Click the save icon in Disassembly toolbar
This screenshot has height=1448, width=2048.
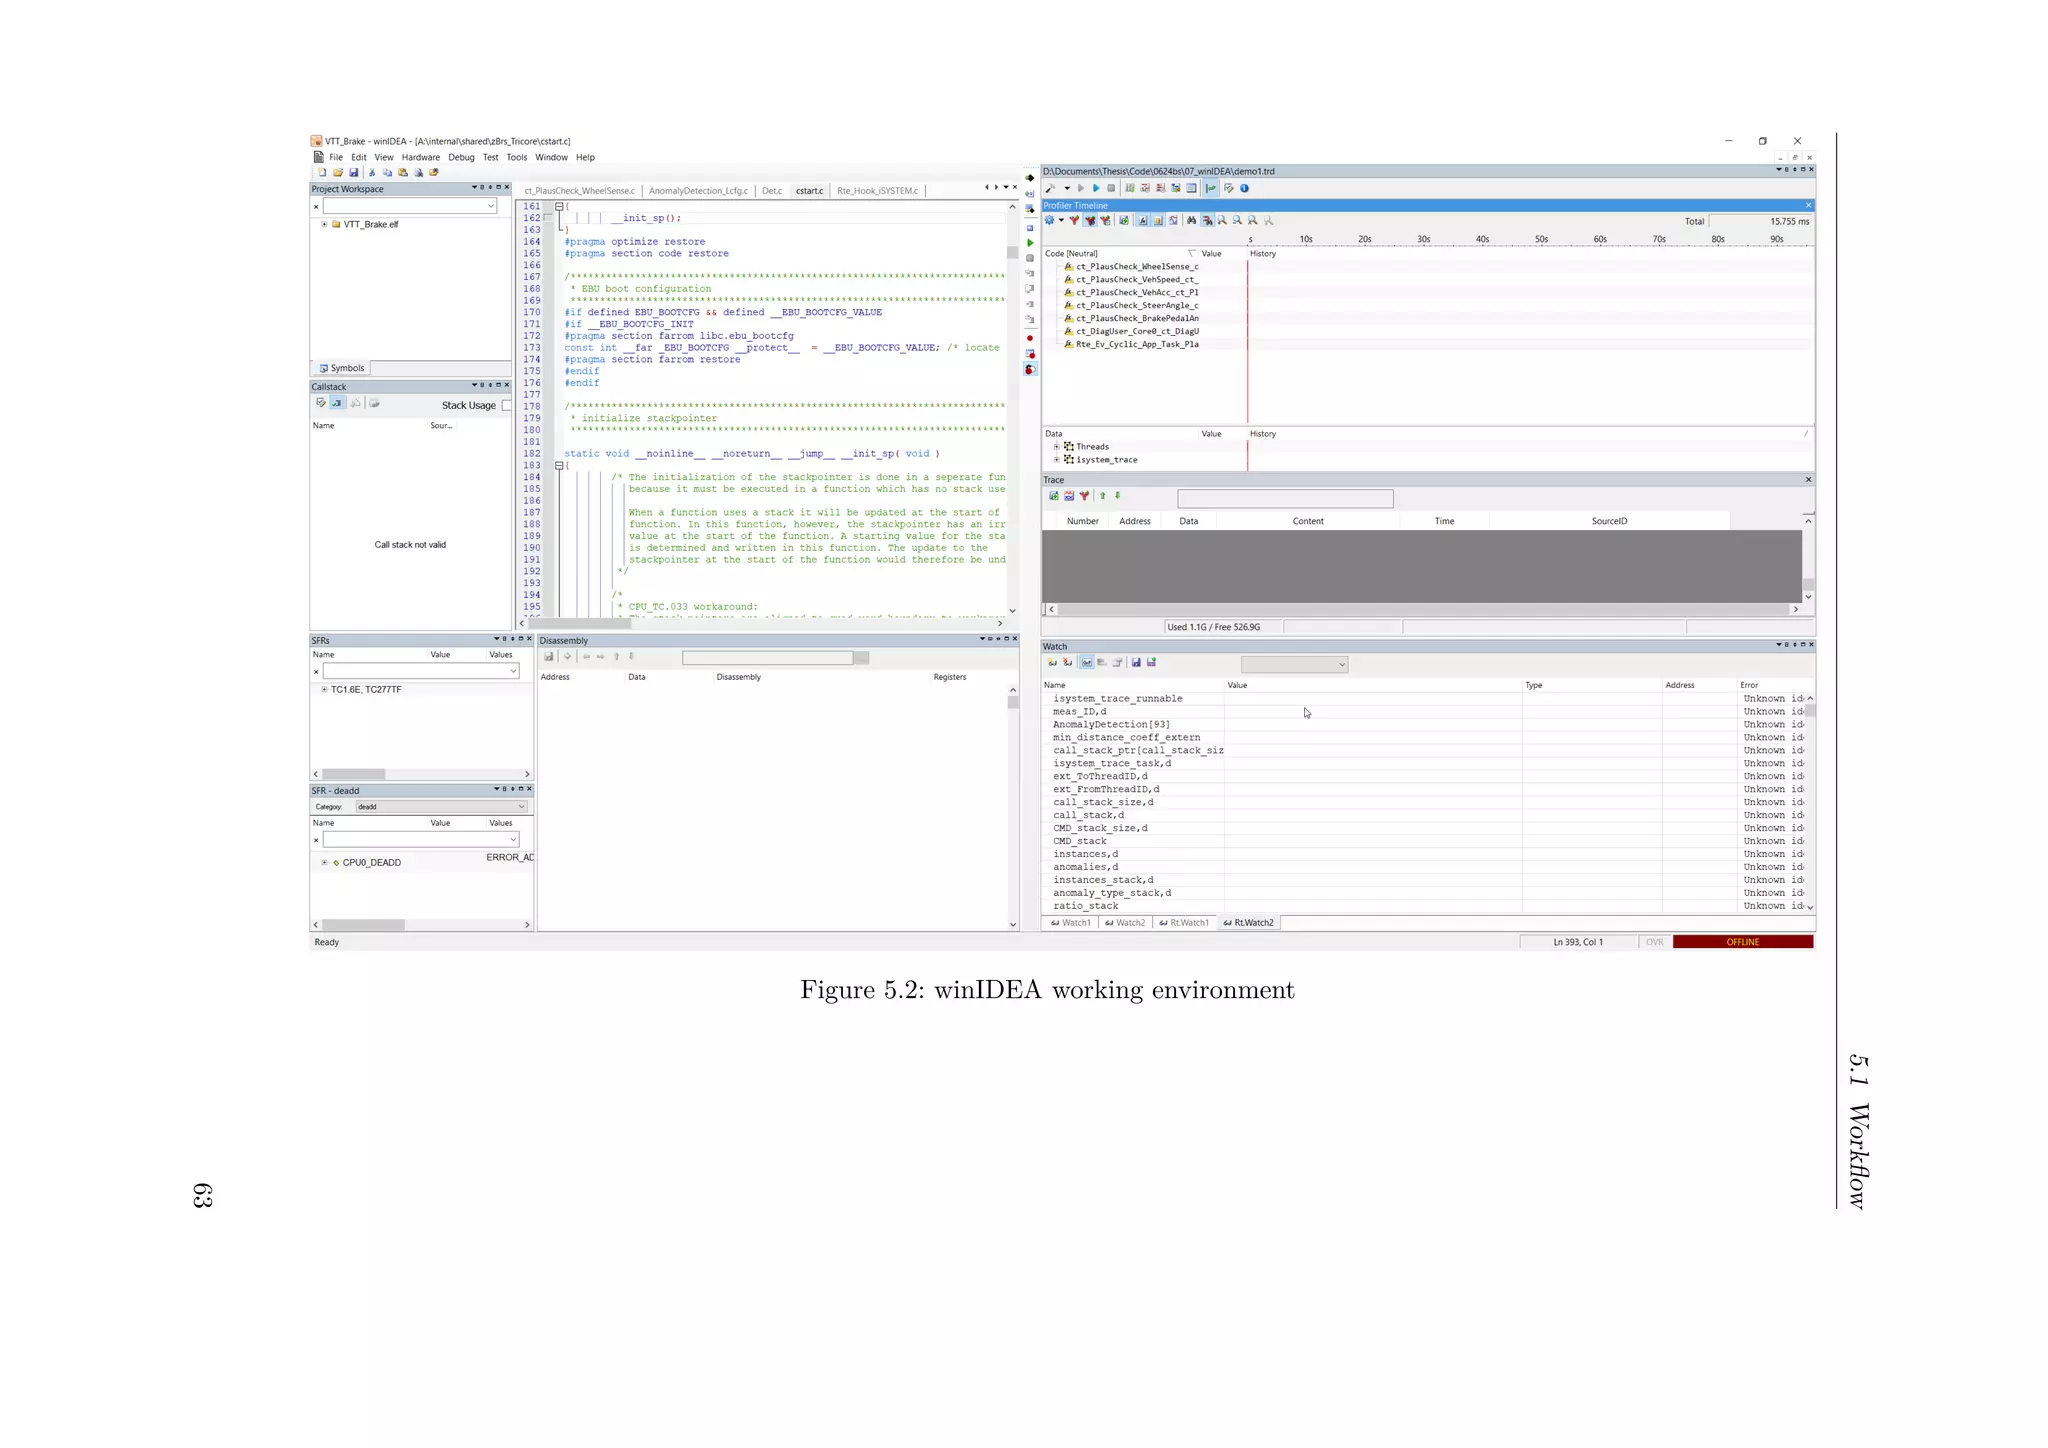point(549,657)
